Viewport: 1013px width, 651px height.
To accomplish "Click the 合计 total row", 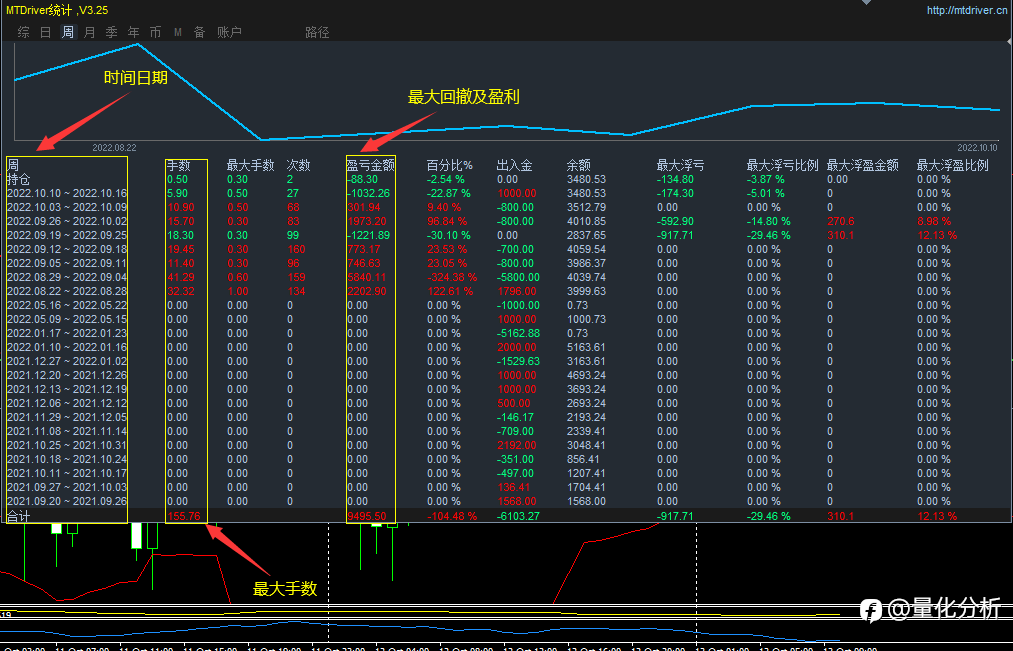I will (19, 516).
